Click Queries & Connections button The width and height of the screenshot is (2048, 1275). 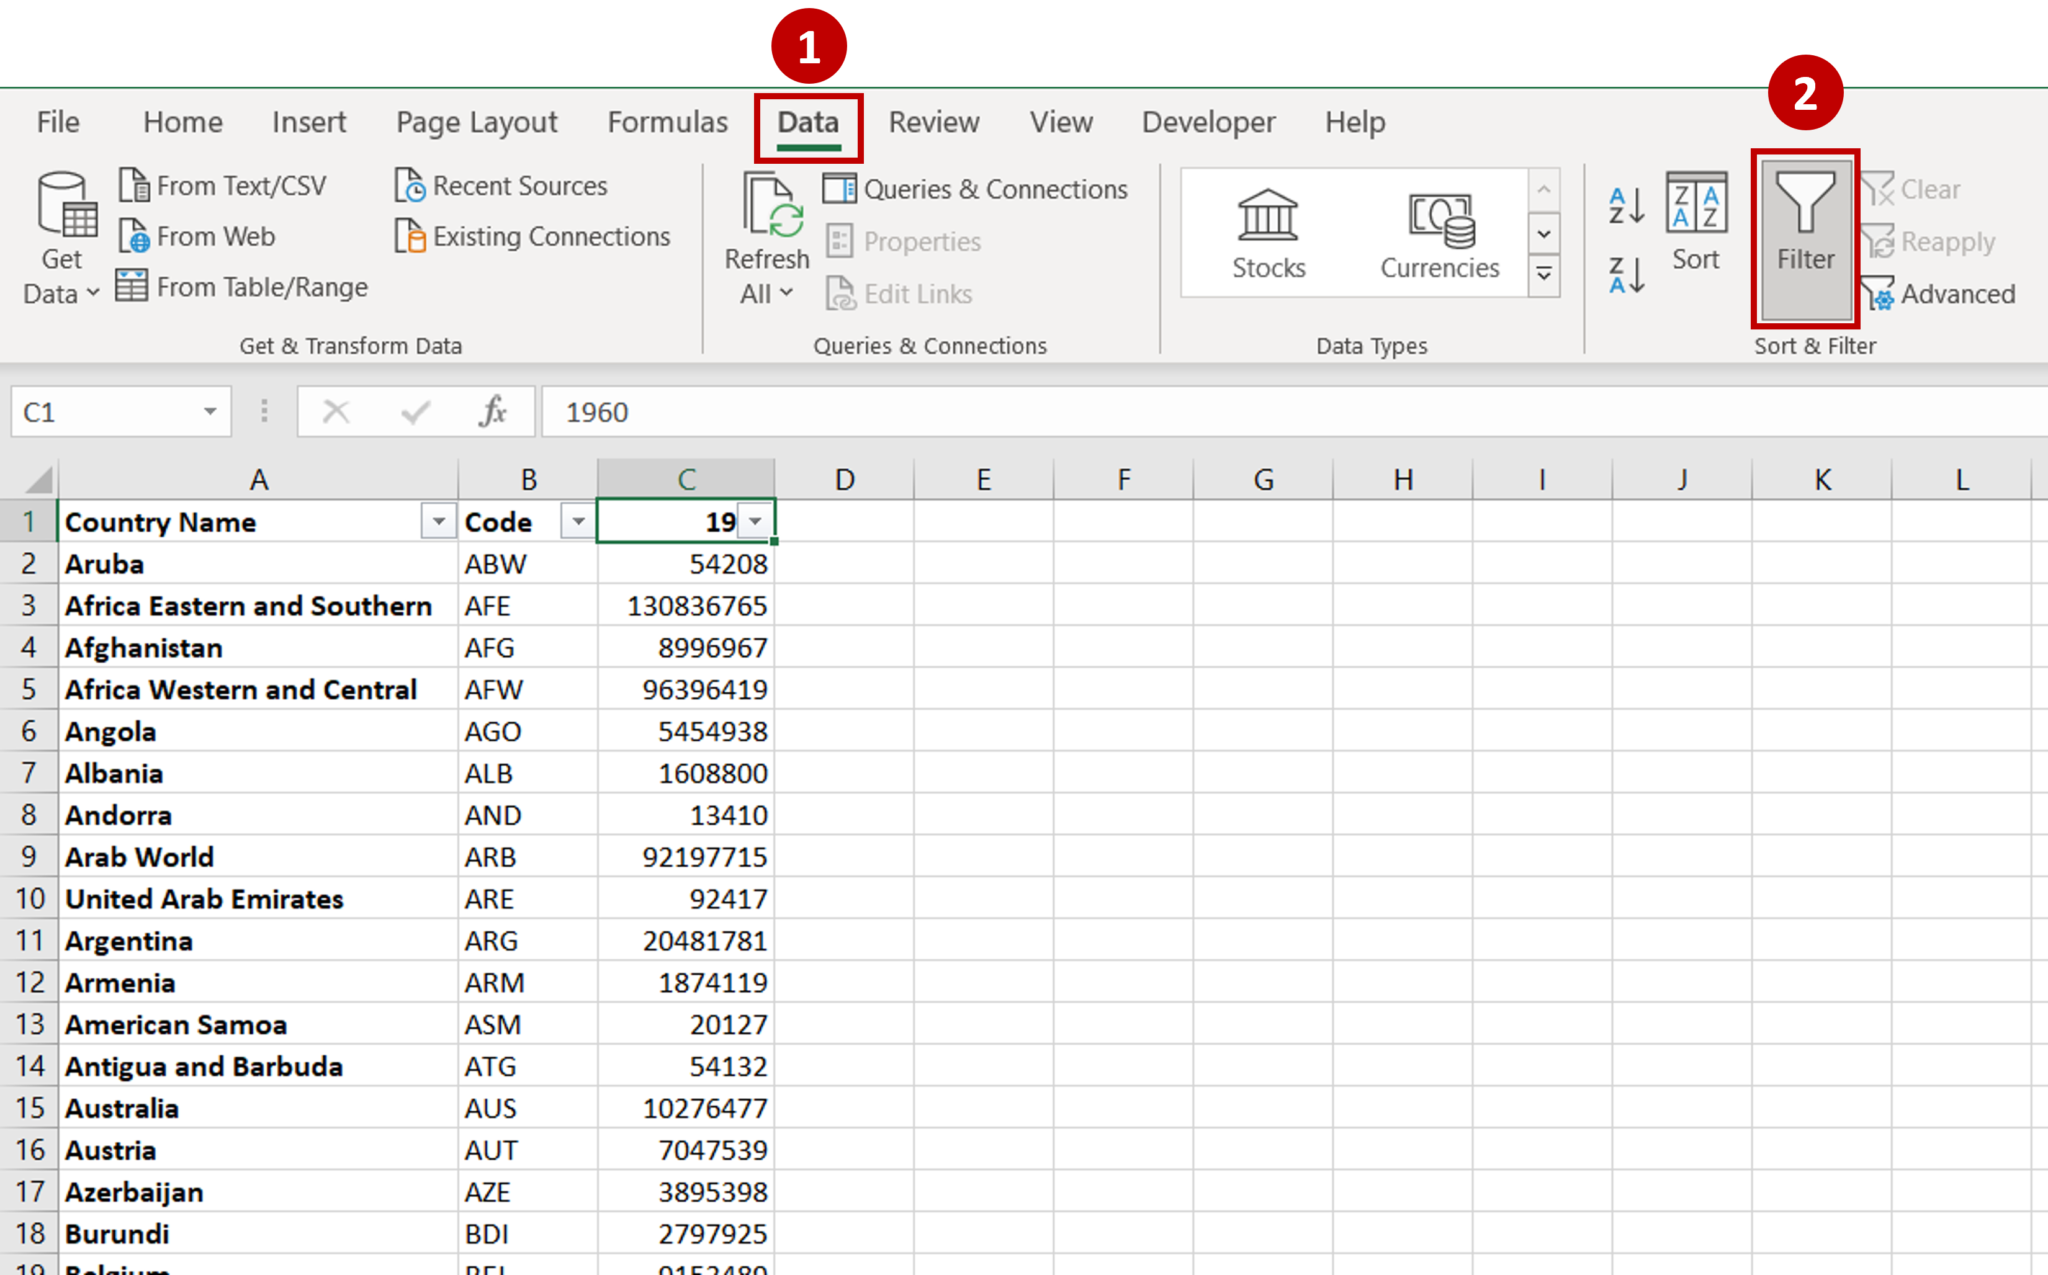tap(976, 189)
